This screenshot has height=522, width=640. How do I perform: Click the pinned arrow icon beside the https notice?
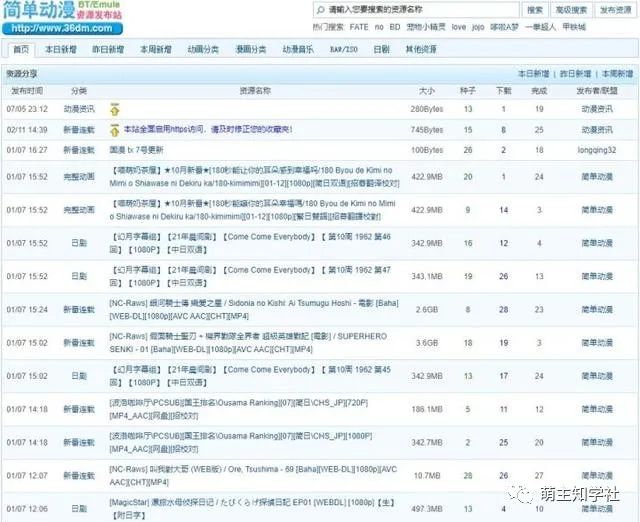coord(115,130)
